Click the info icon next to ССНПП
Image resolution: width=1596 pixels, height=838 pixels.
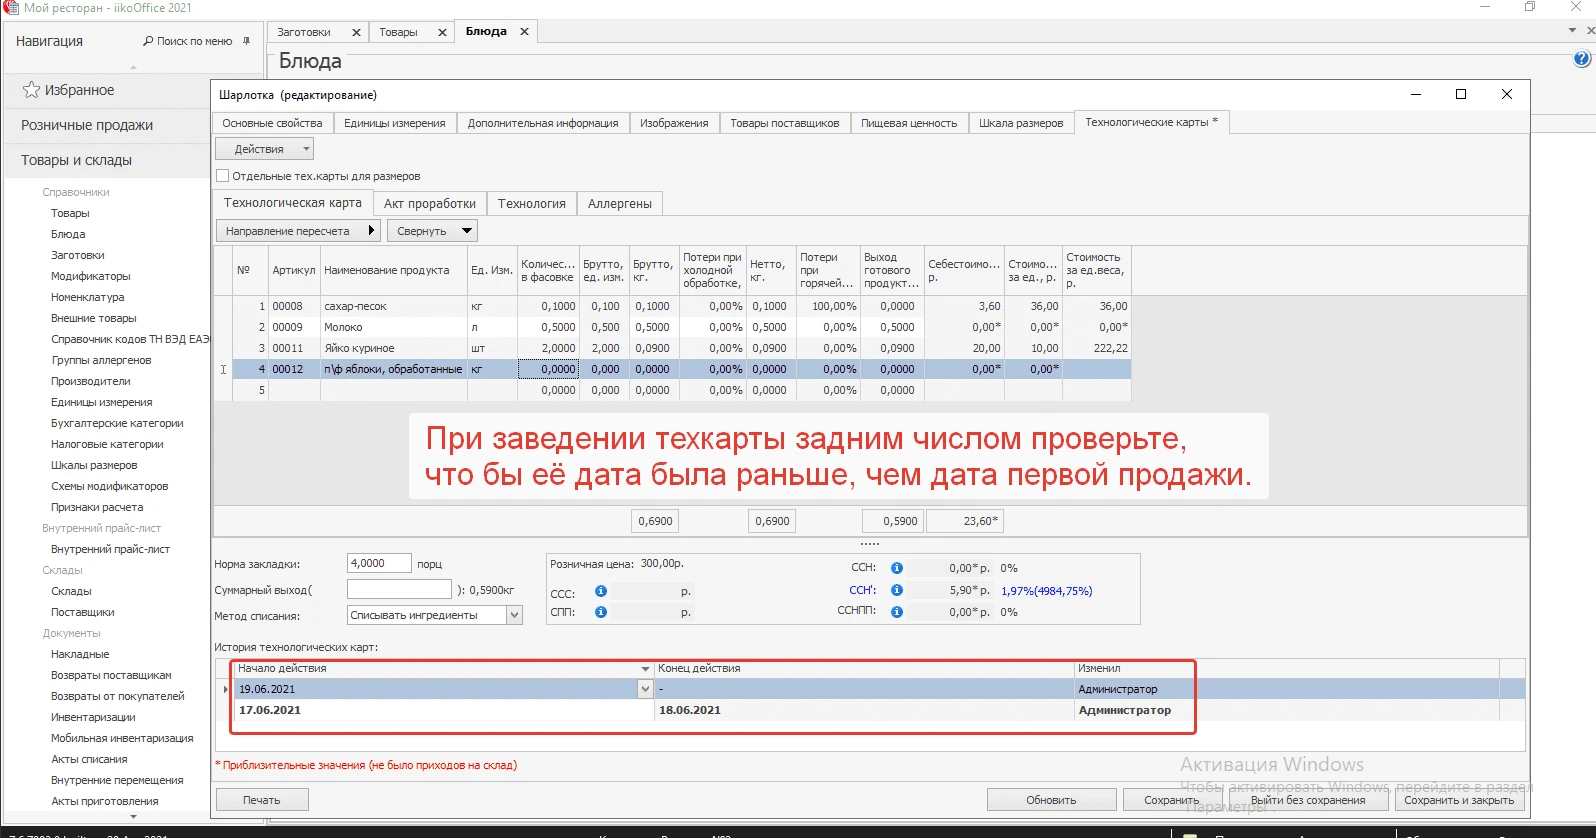(x=897, y=612)
